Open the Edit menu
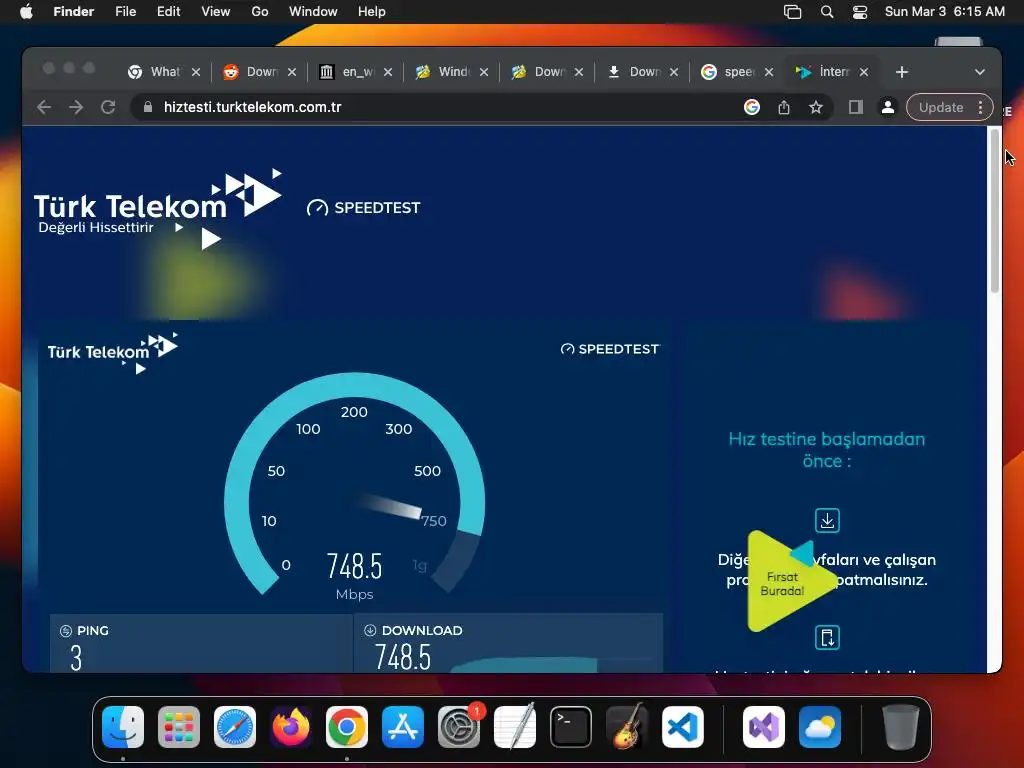The width and height of the screenshot is (1024, 768). tap(168, 12)
